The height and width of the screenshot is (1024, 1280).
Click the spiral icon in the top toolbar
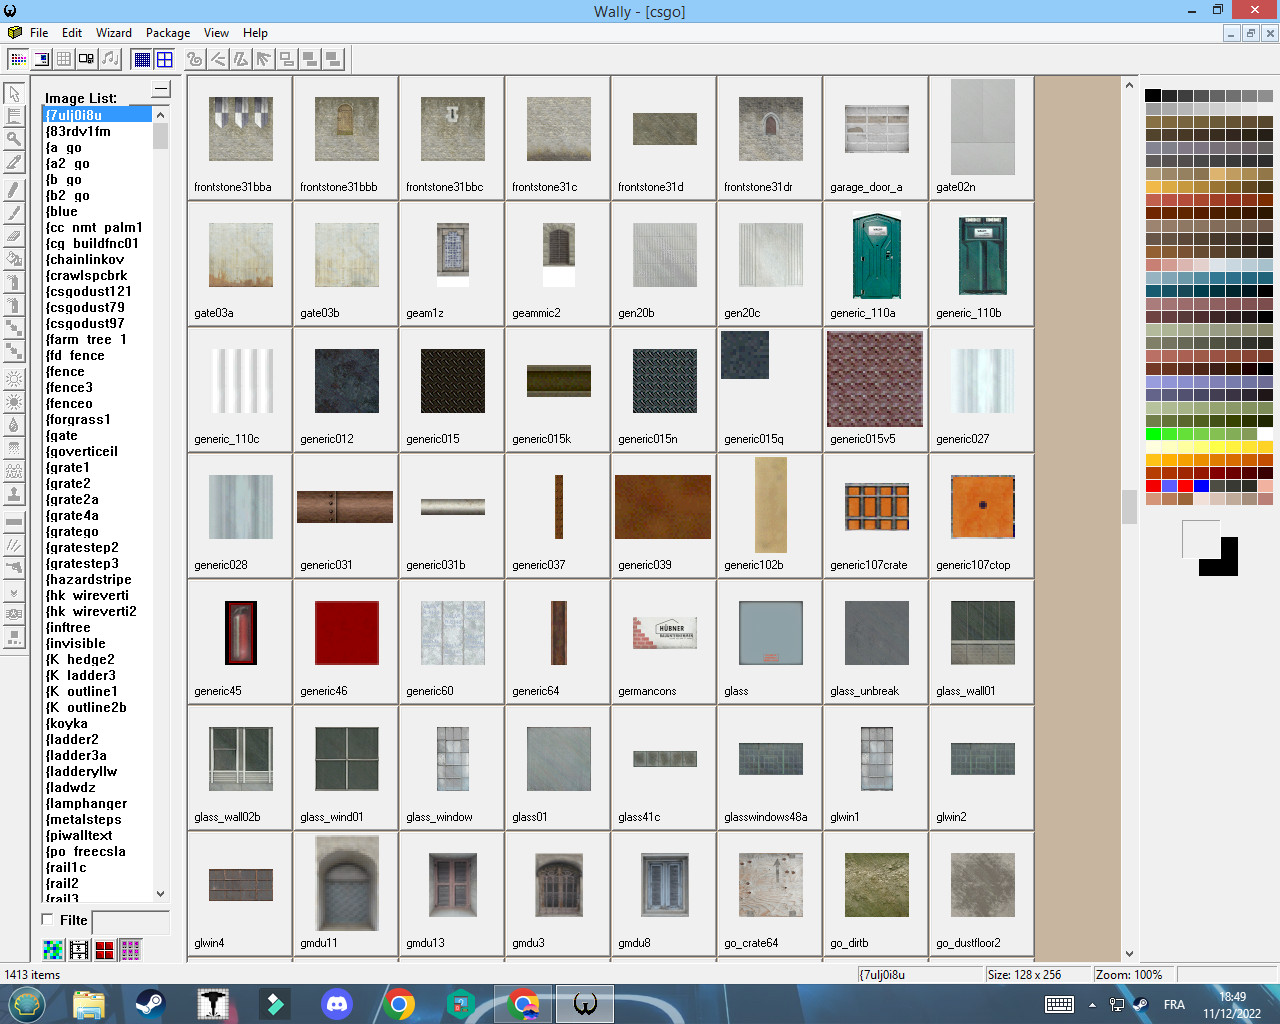195,59
